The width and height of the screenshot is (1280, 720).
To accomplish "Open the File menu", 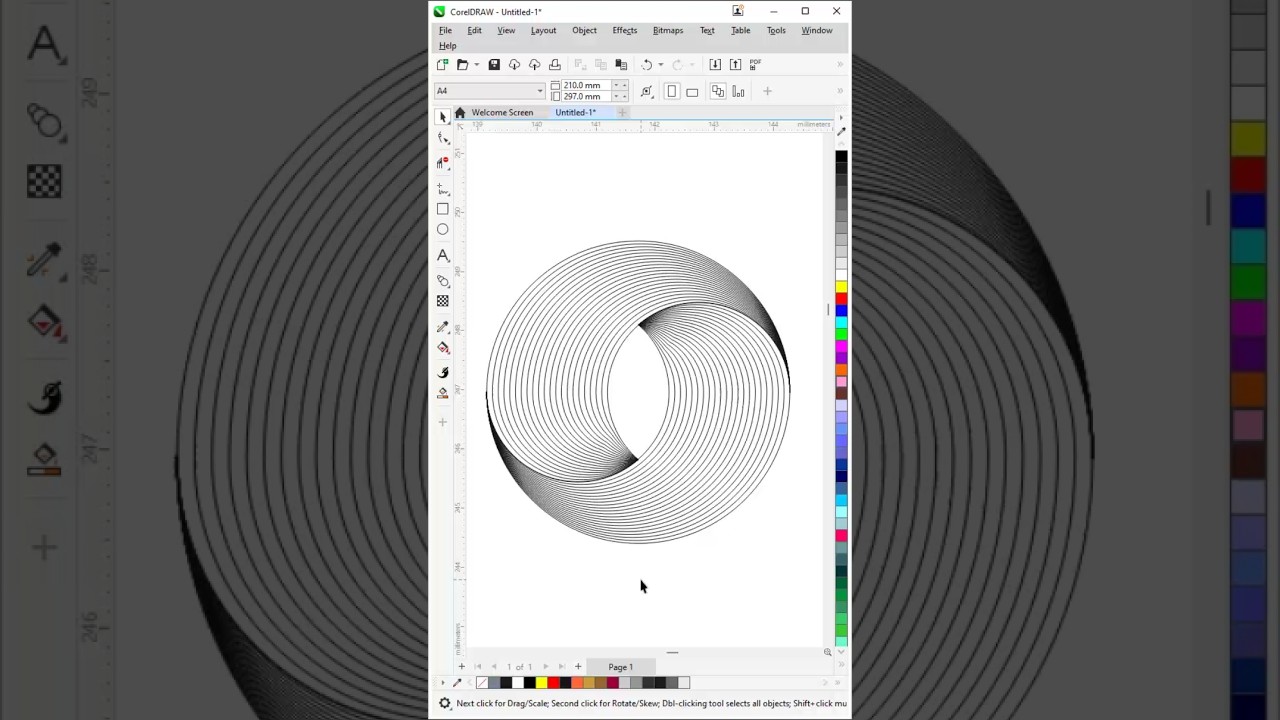I will (445, 30).
